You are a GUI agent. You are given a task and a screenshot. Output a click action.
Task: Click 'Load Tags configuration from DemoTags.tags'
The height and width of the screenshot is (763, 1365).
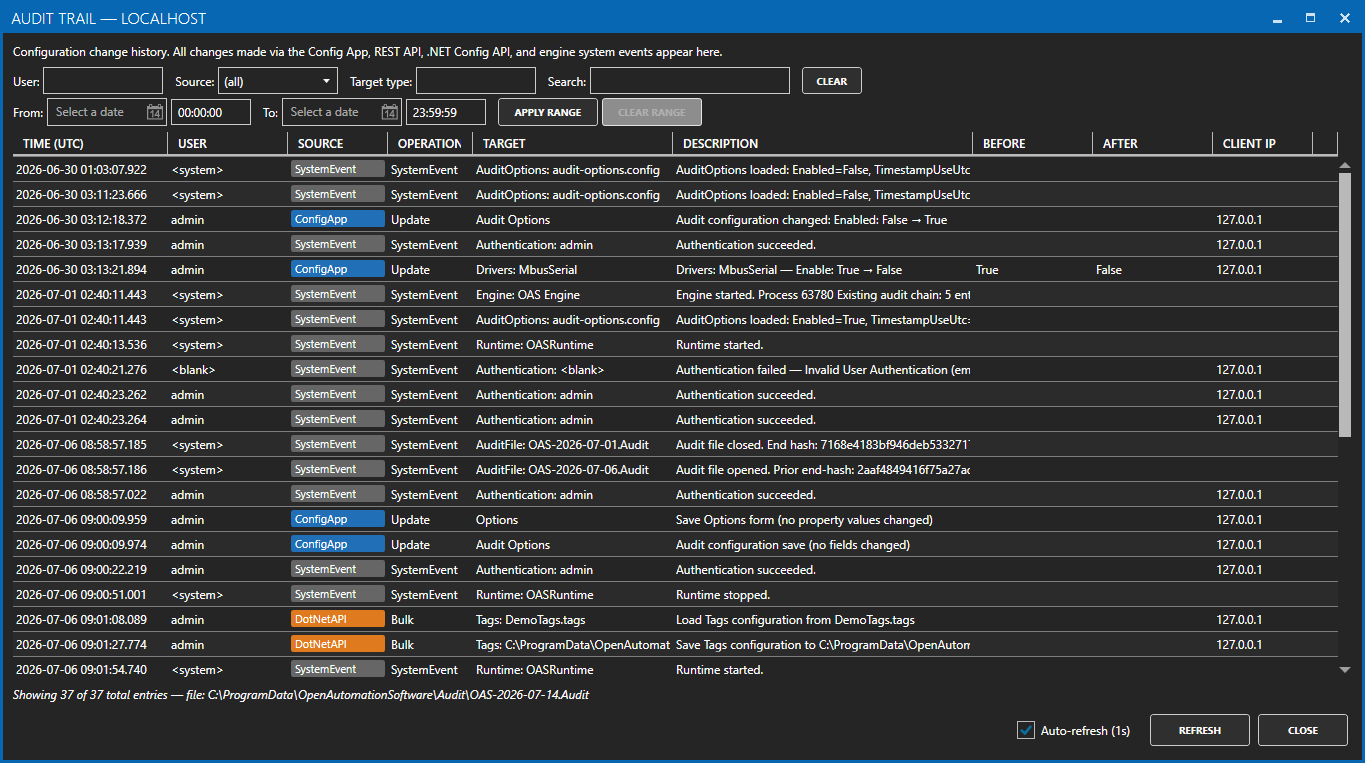tap(795, 620)
